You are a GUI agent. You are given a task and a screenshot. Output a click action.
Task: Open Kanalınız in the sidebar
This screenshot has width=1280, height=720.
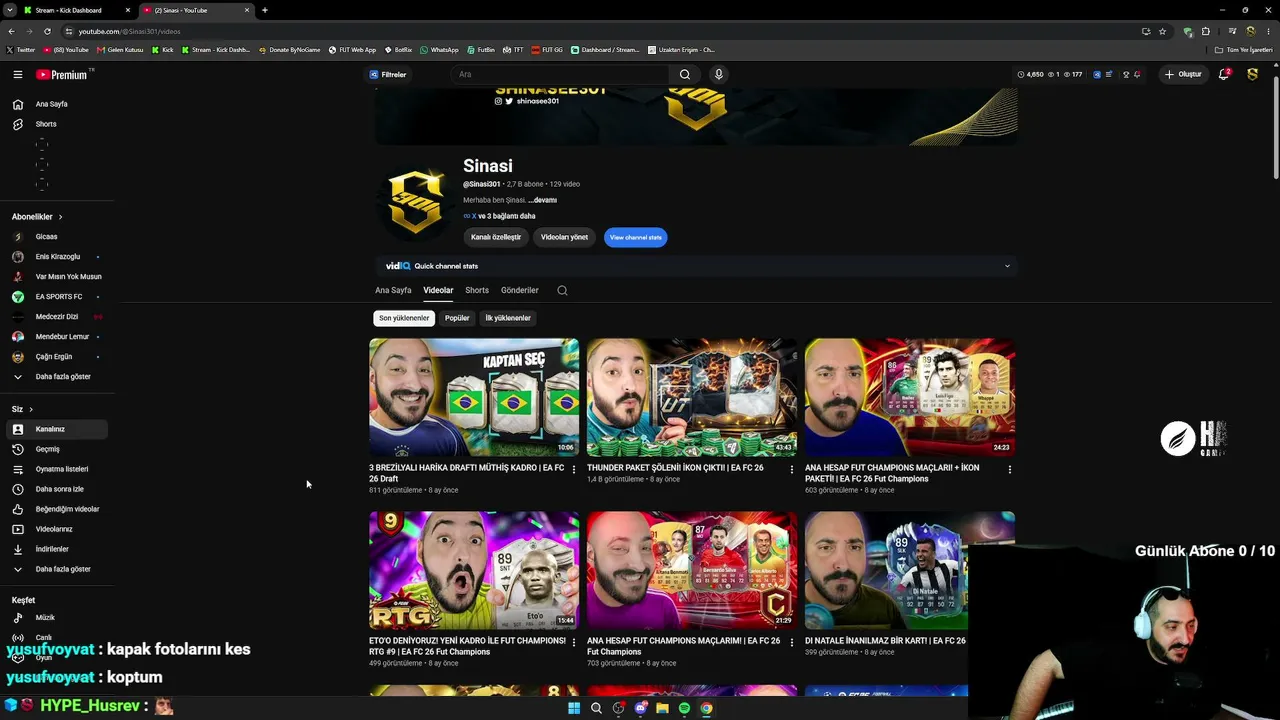point(57,429)
